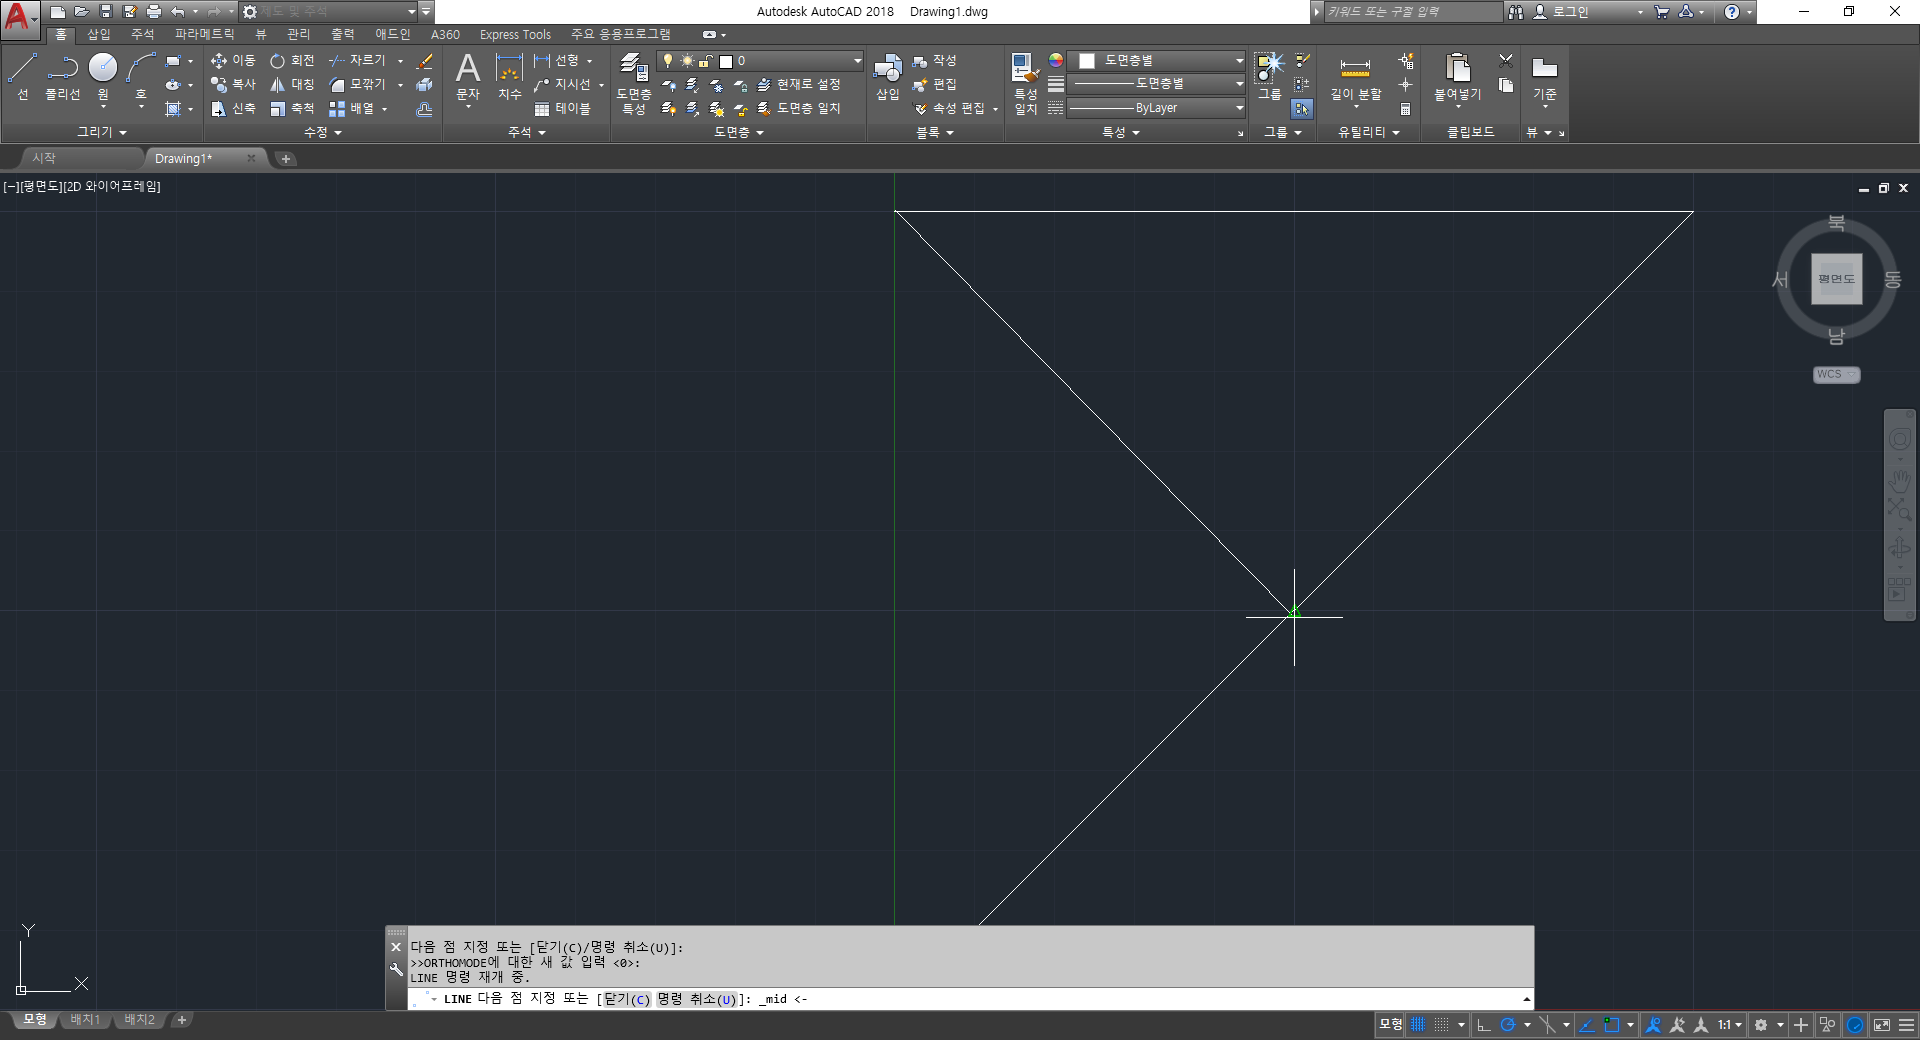Click the Paste (붙여넣기) icon

(x=1457, y=78)
